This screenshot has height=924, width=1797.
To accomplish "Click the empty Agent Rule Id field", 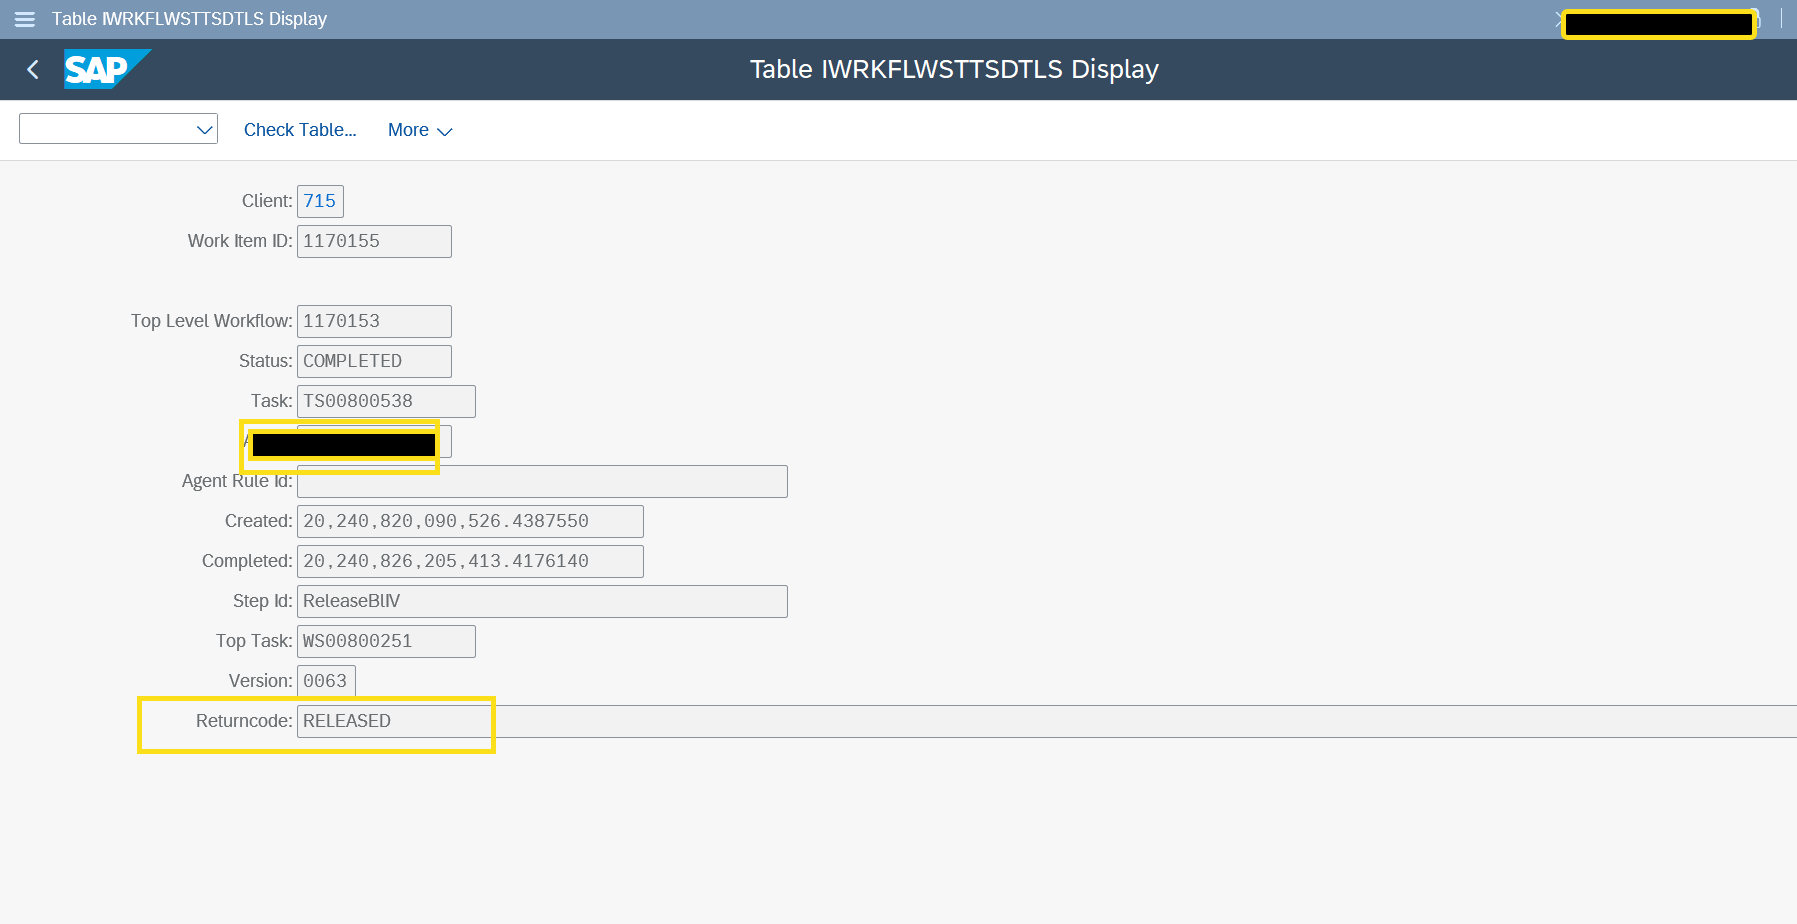I will (542, 481).
